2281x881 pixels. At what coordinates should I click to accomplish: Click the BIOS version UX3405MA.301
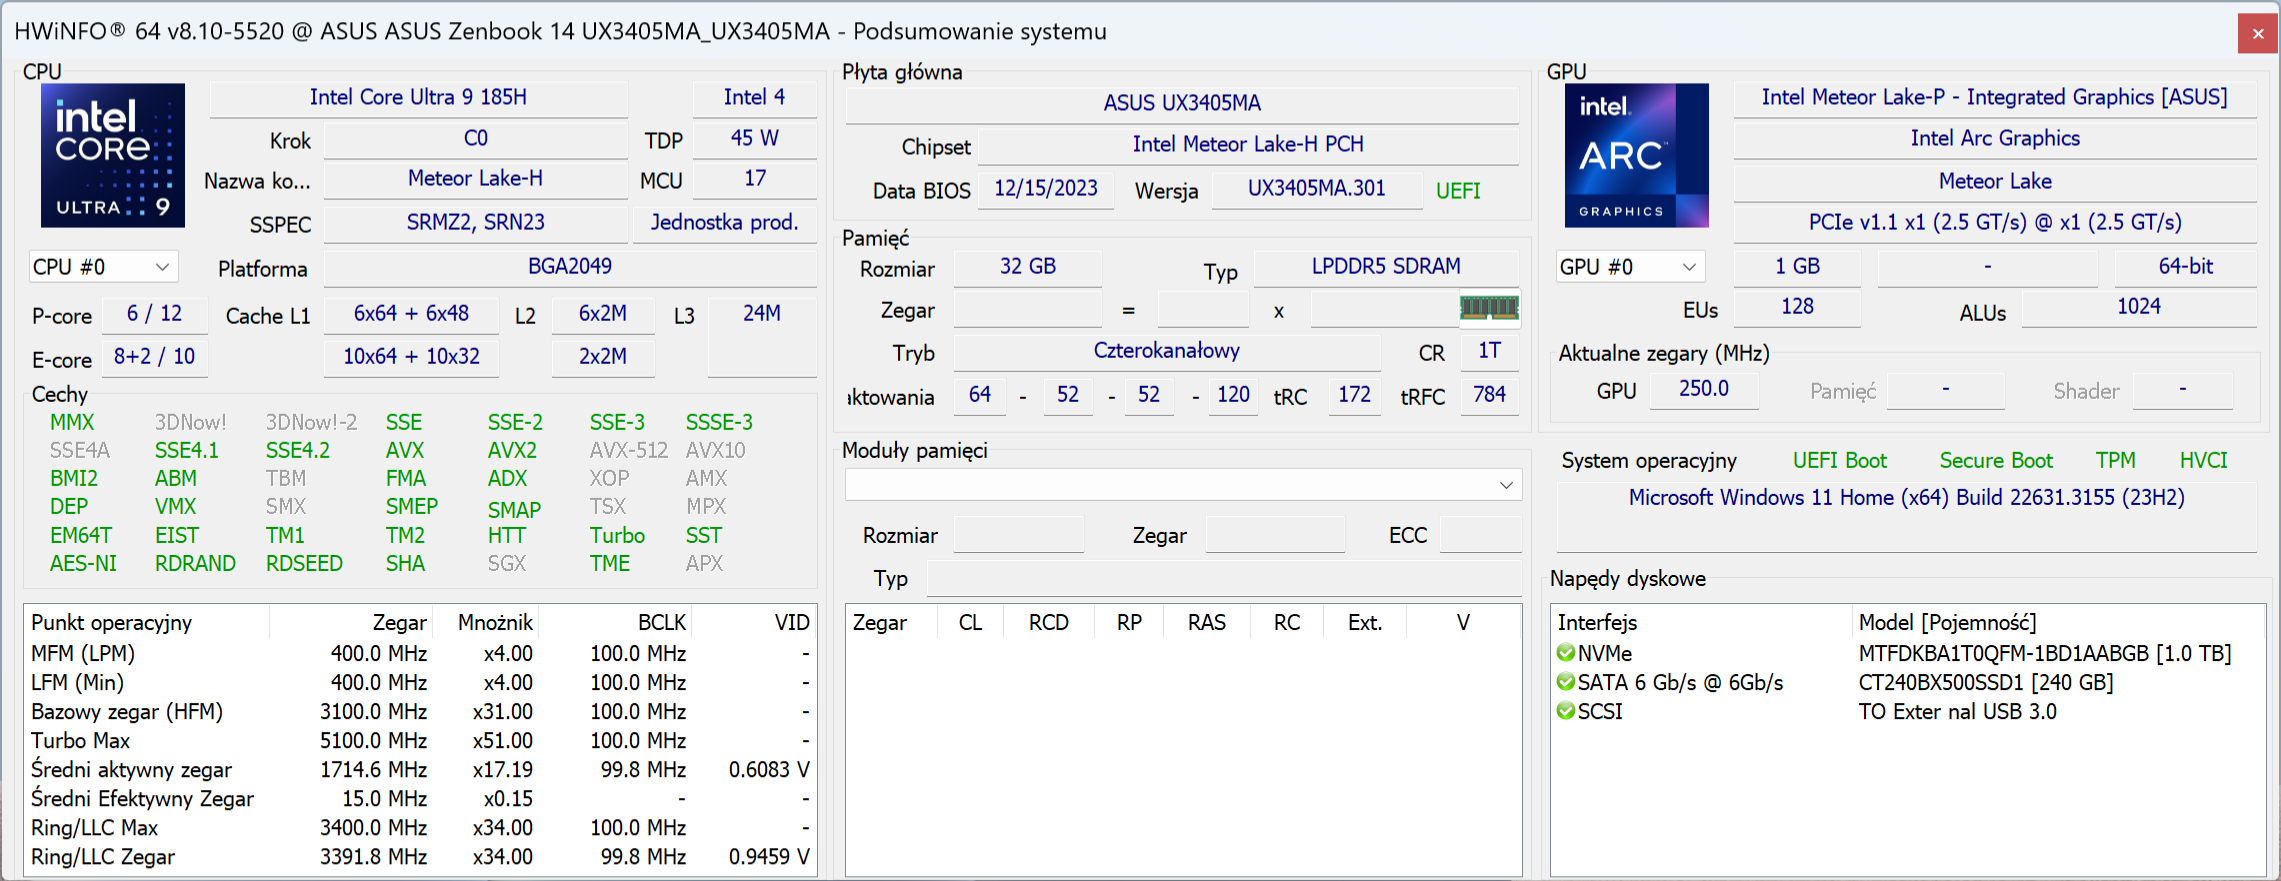[1317, 189]
